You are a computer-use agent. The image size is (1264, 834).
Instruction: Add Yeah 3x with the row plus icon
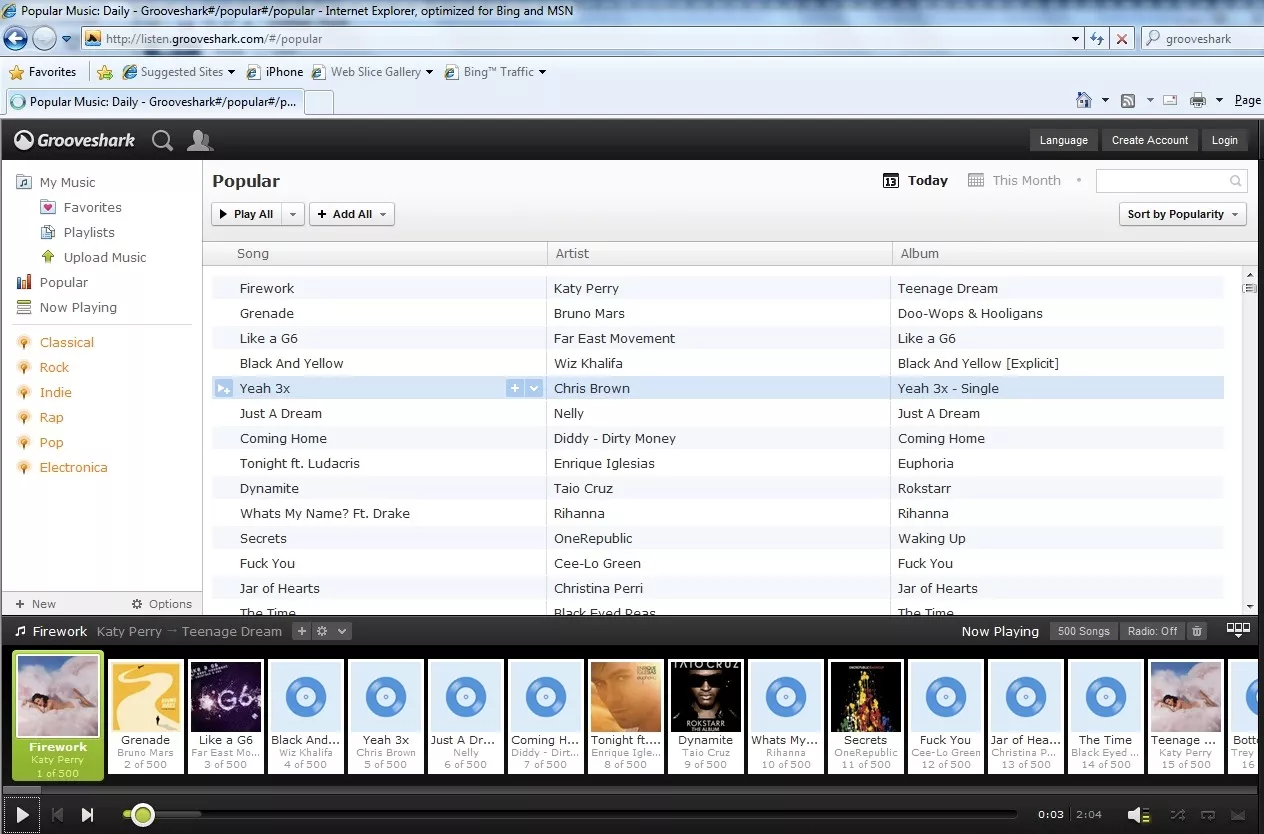coord(515,388)
